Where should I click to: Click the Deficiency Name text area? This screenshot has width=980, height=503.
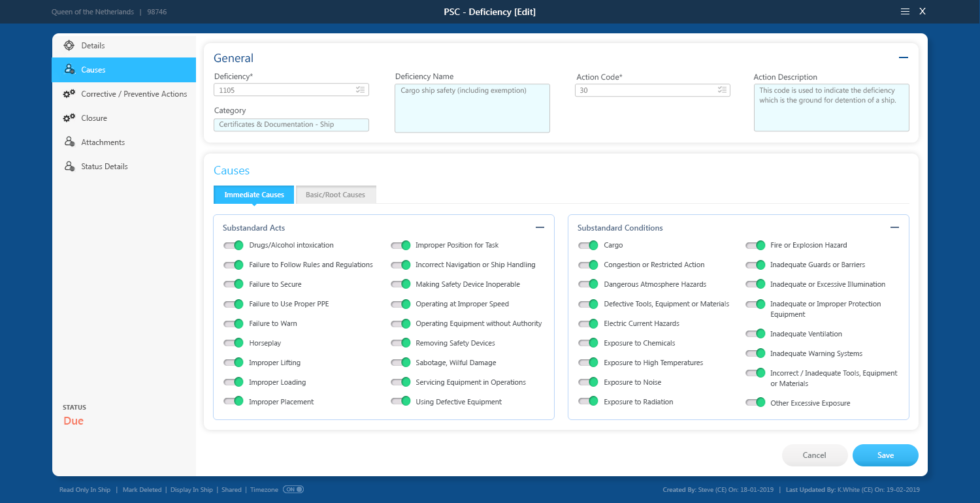[x=472, y=108]
